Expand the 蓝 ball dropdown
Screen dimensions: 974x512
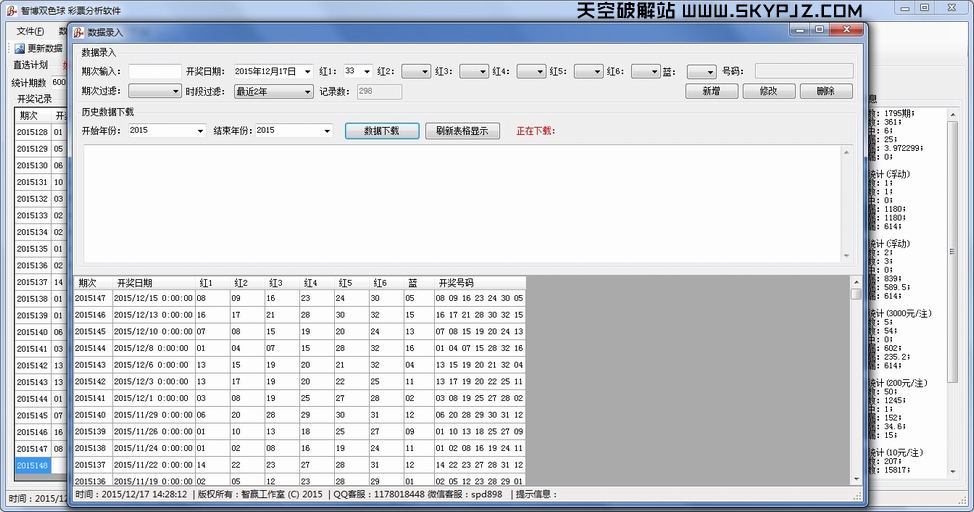click(709, 72)
